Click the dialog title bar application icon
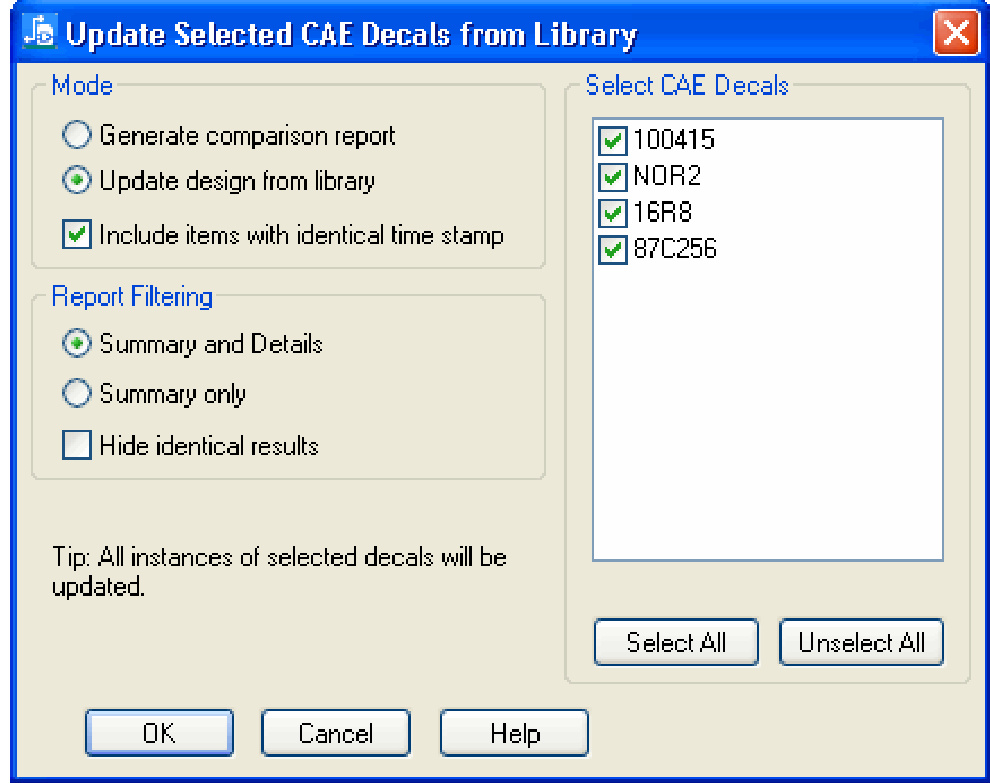 click(38, 33)
